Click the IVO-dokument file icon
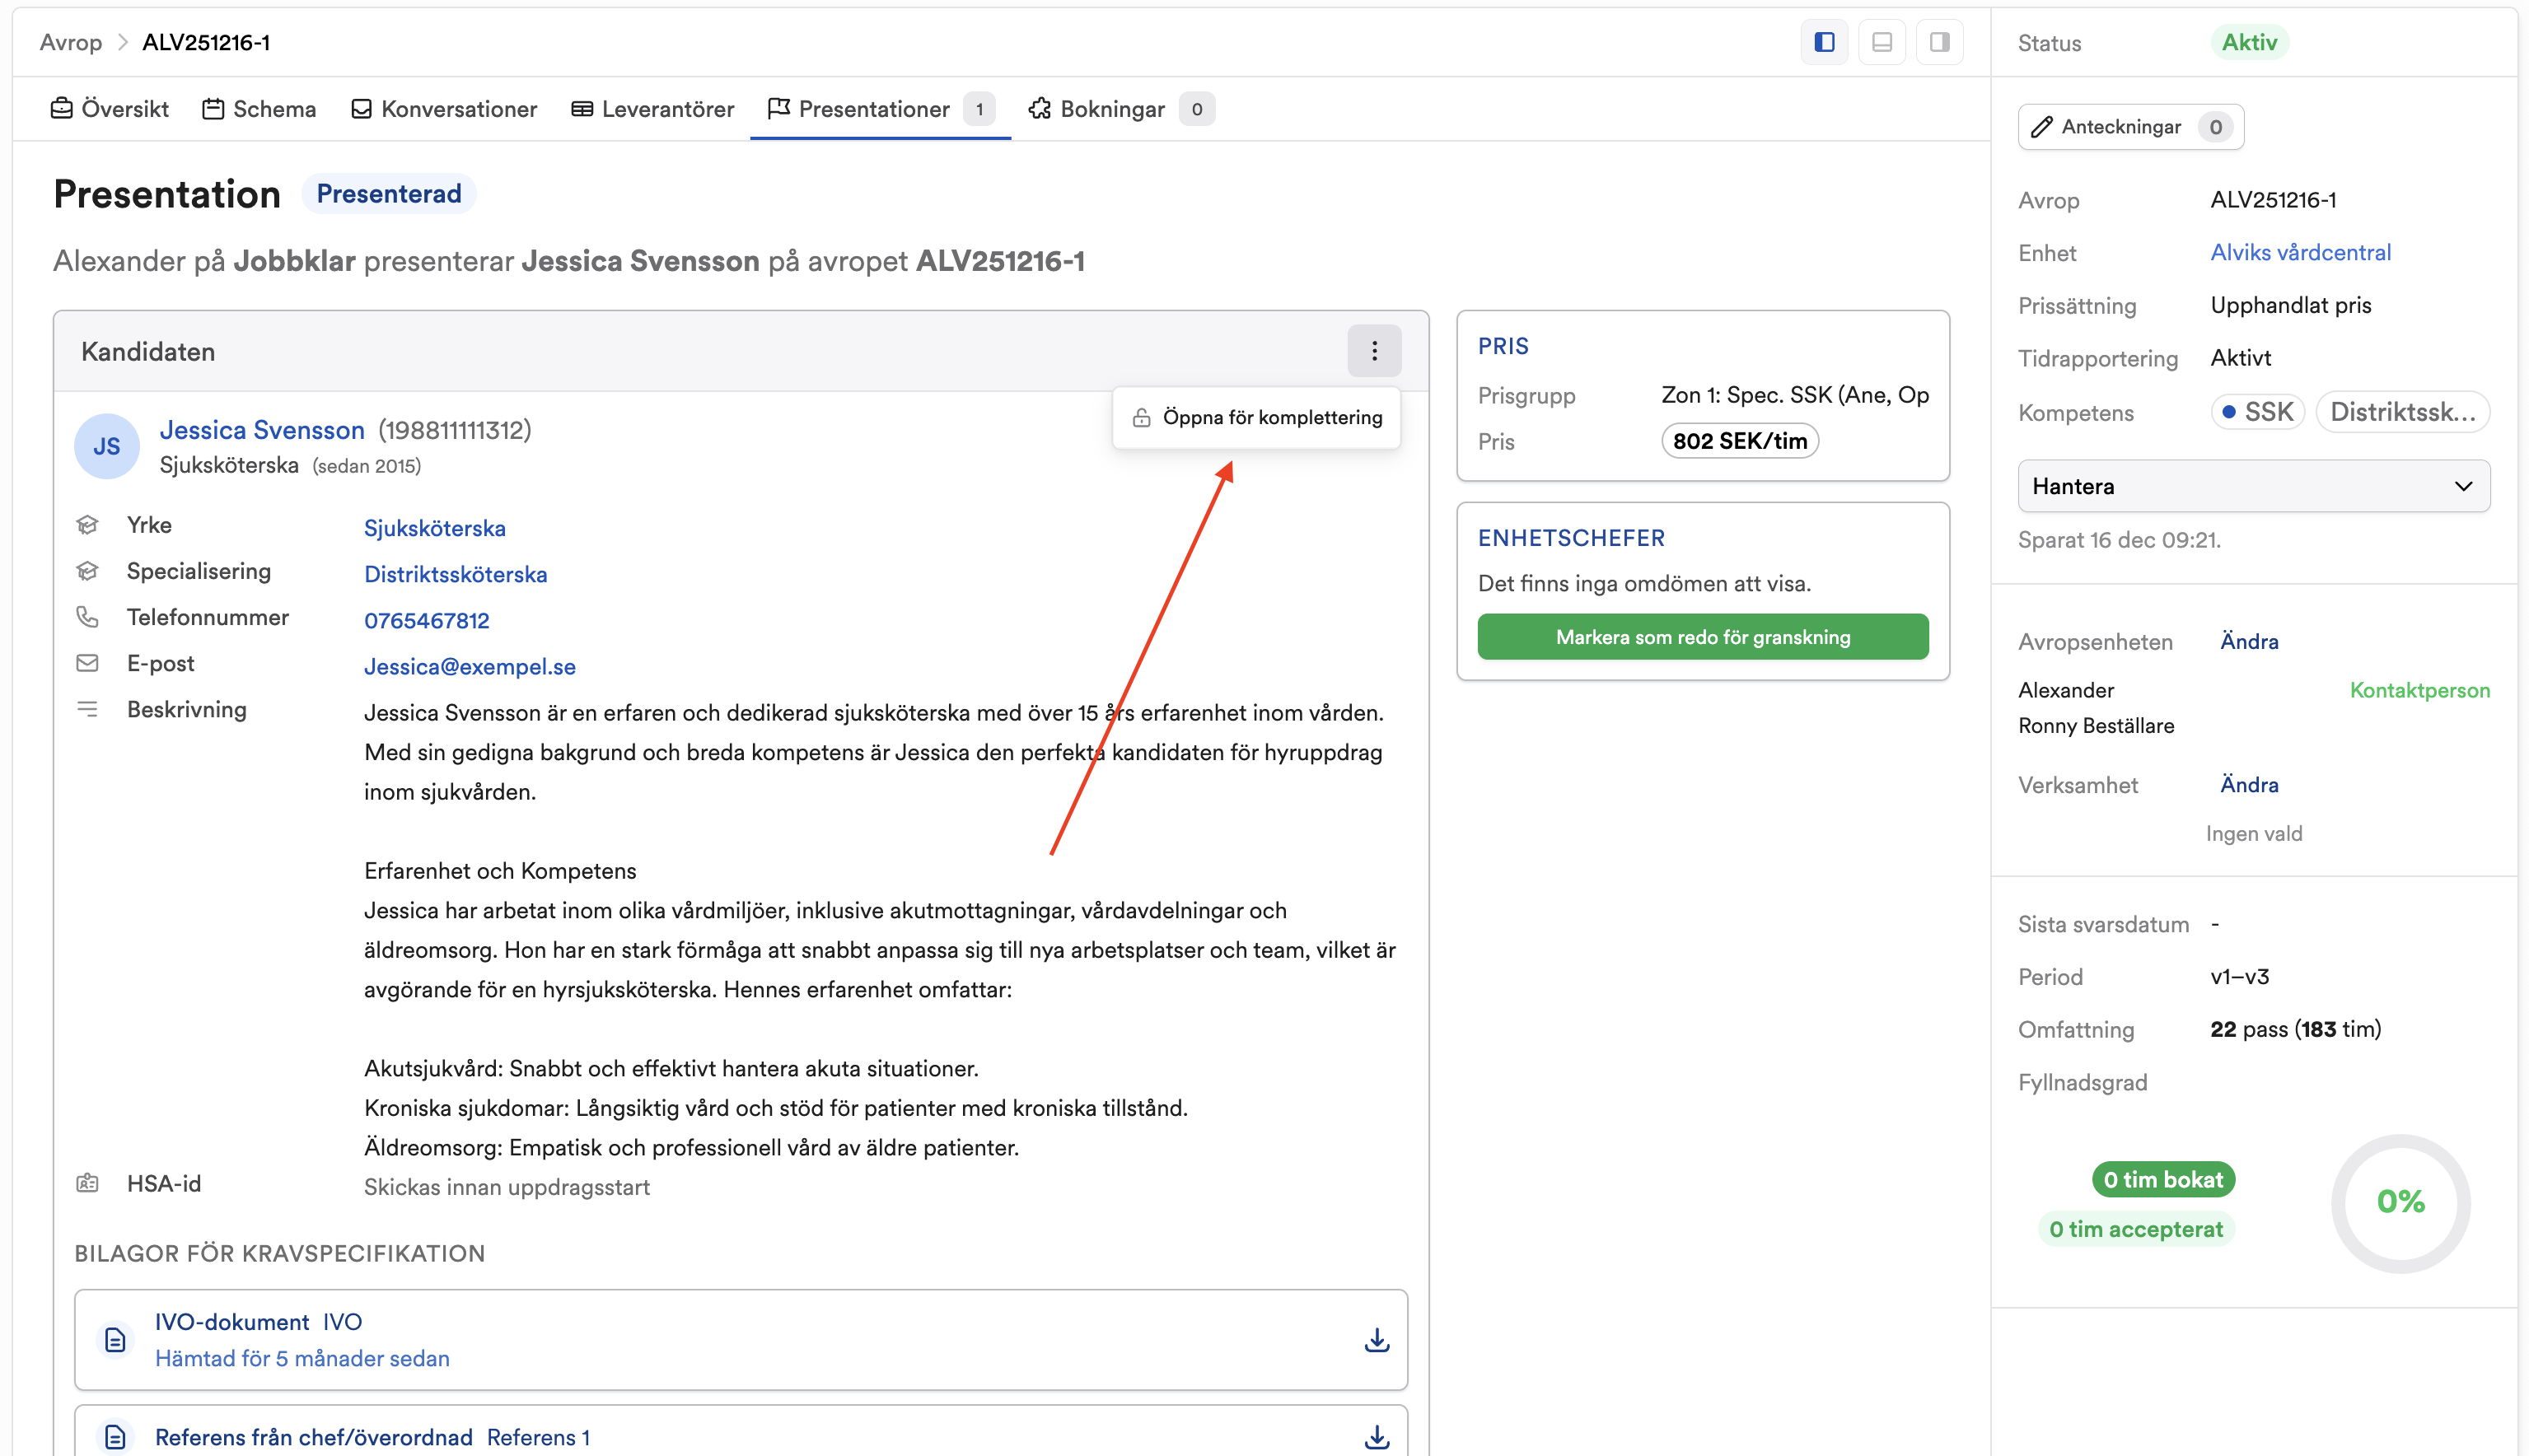Image resolution: width=2529 pixels, height=1456 pixels. 116,1340
